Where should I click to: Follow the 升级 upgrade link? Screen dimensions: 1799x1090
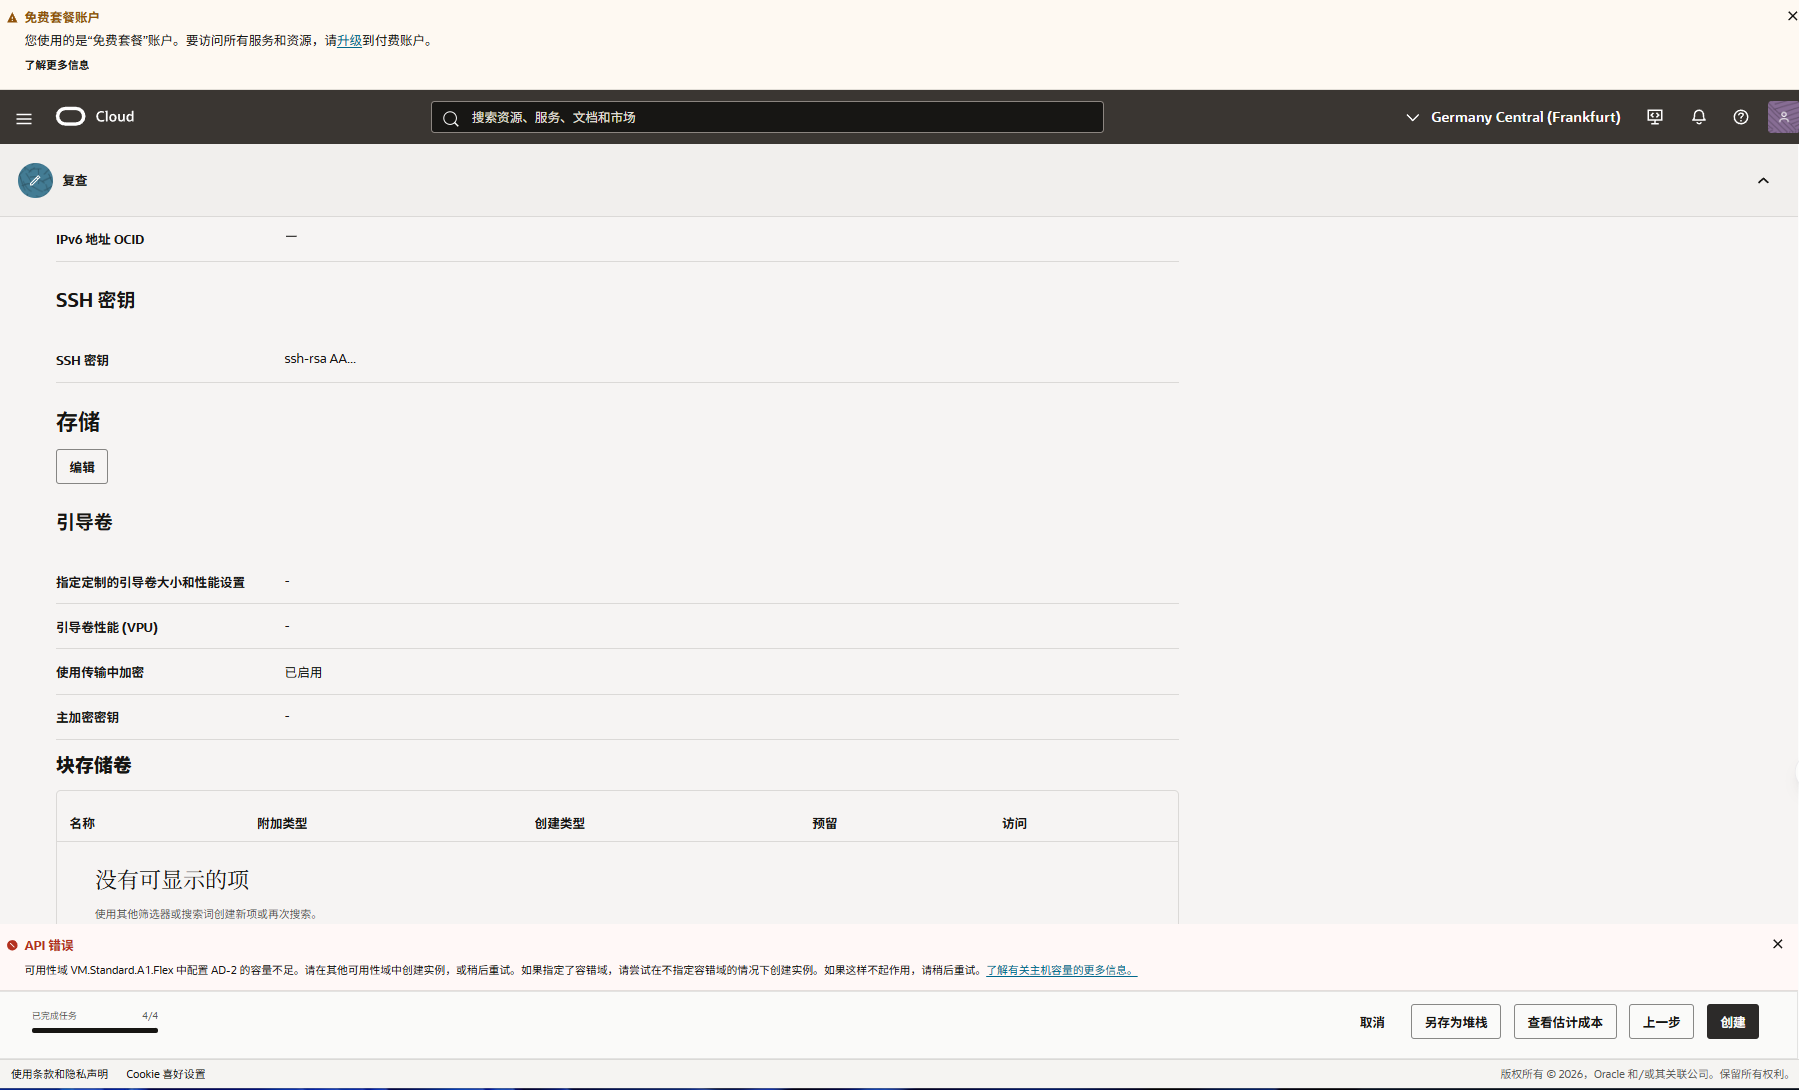(349, 41)
